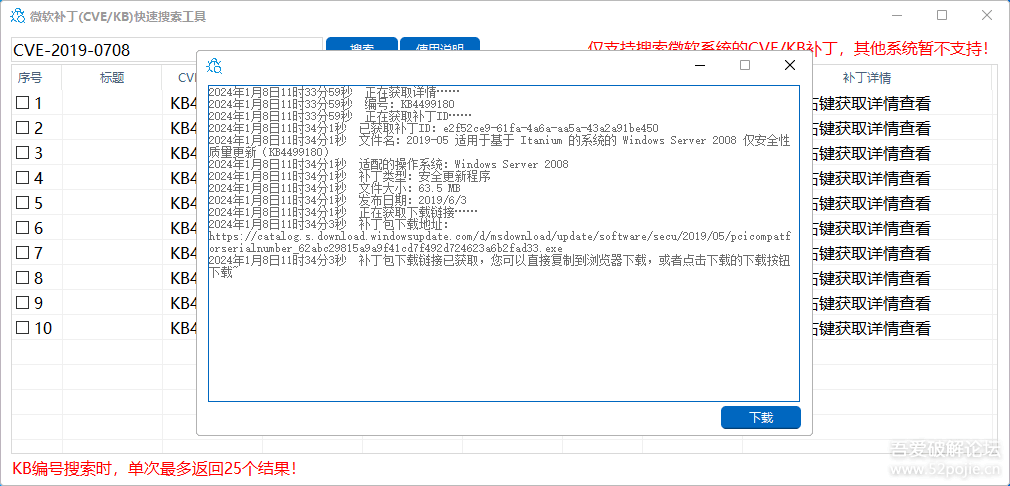Check the checkbox for row 1
Screen dimensions: 1010x486
pyautogui.click(x=23, y=103)
